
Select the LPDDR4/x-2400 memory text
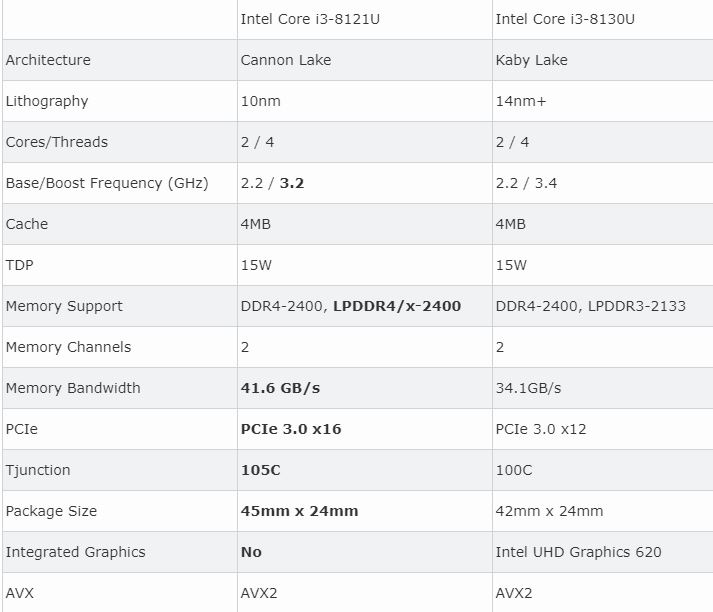(397, 306)
